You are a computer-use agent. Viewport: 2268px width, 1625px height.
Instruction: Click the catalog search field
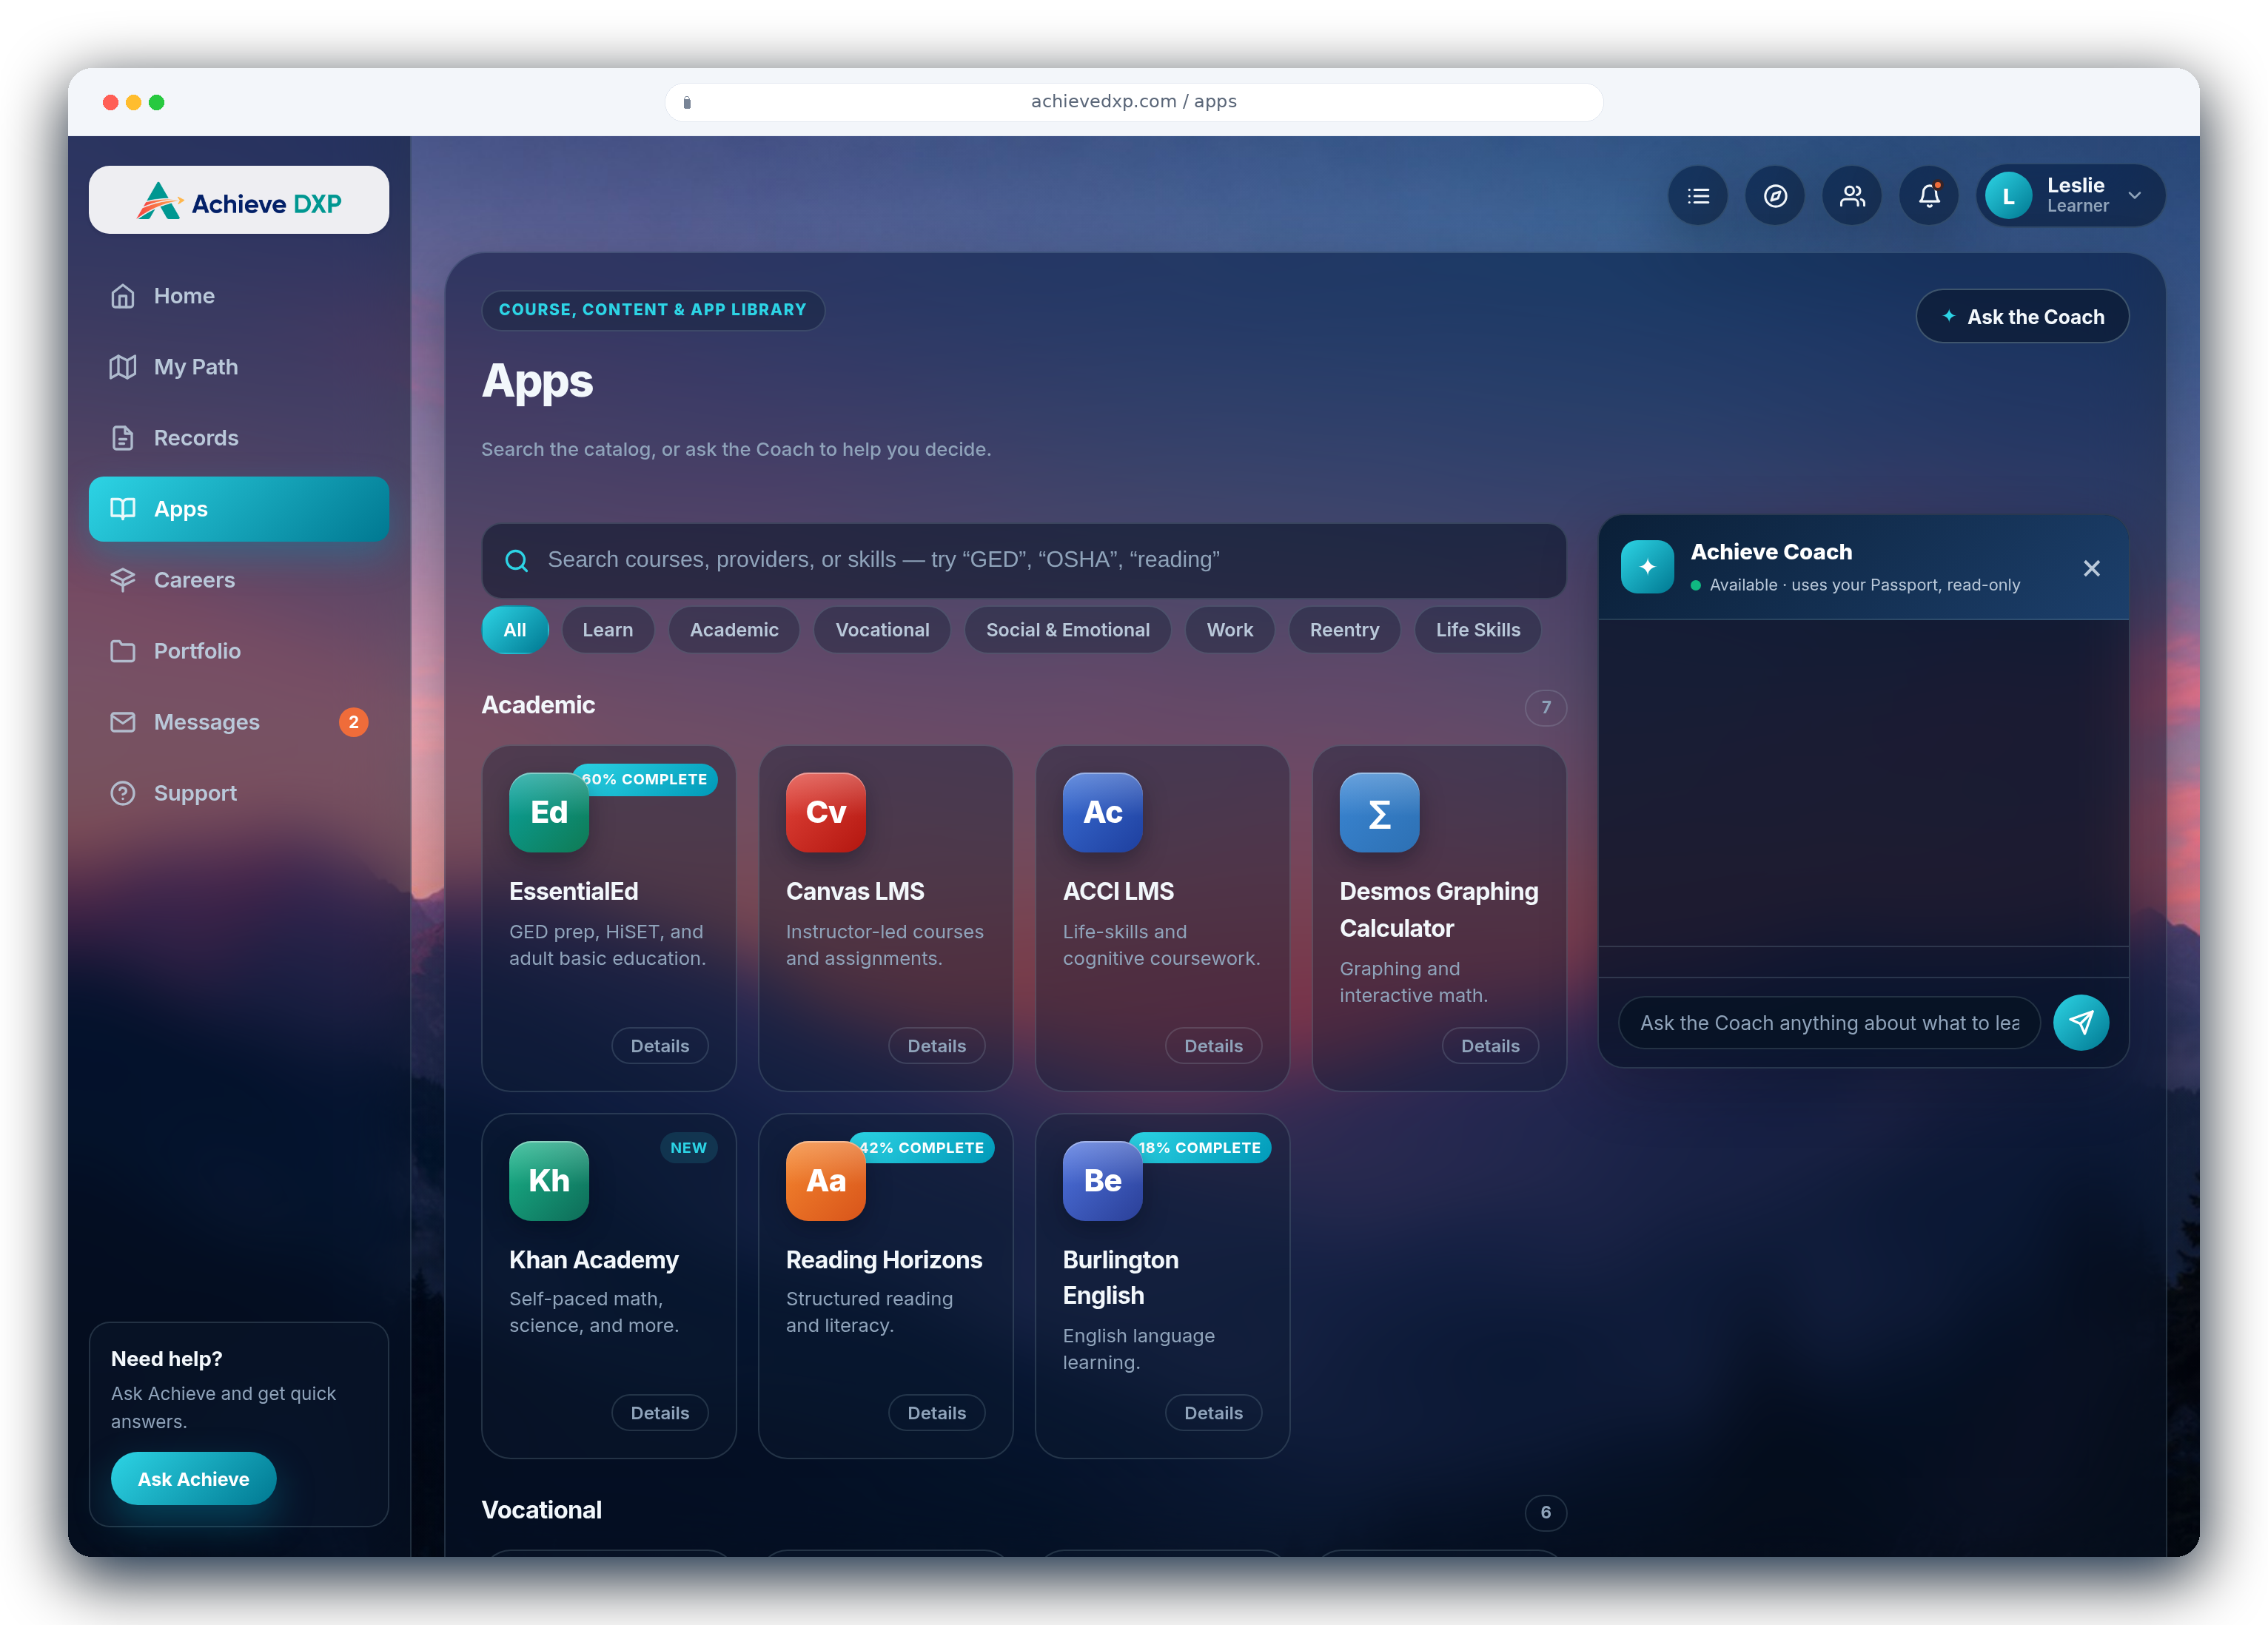(1024, 560)
